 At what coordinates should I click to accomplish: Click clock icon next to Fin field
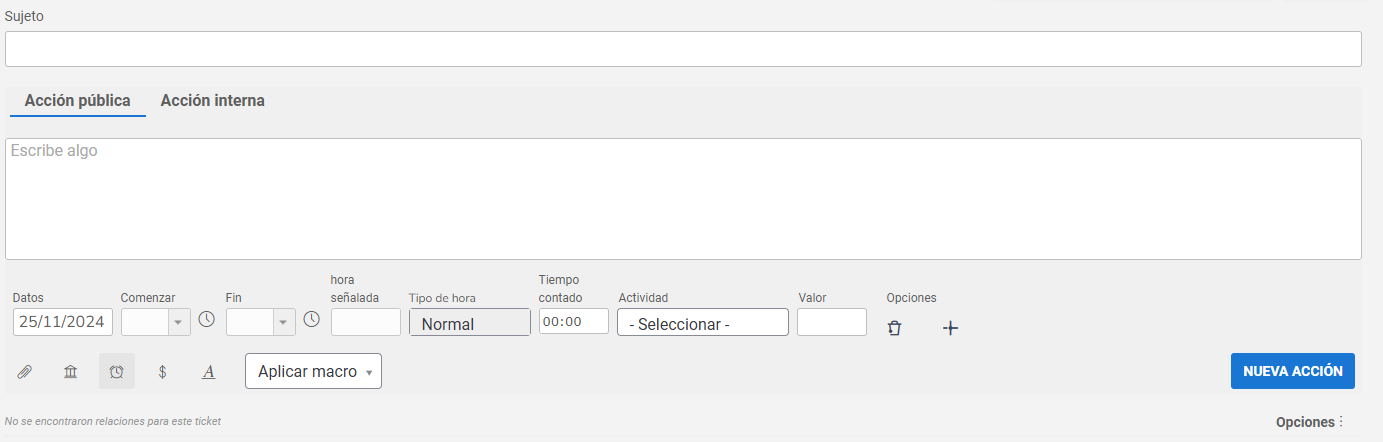pos(311,320)
